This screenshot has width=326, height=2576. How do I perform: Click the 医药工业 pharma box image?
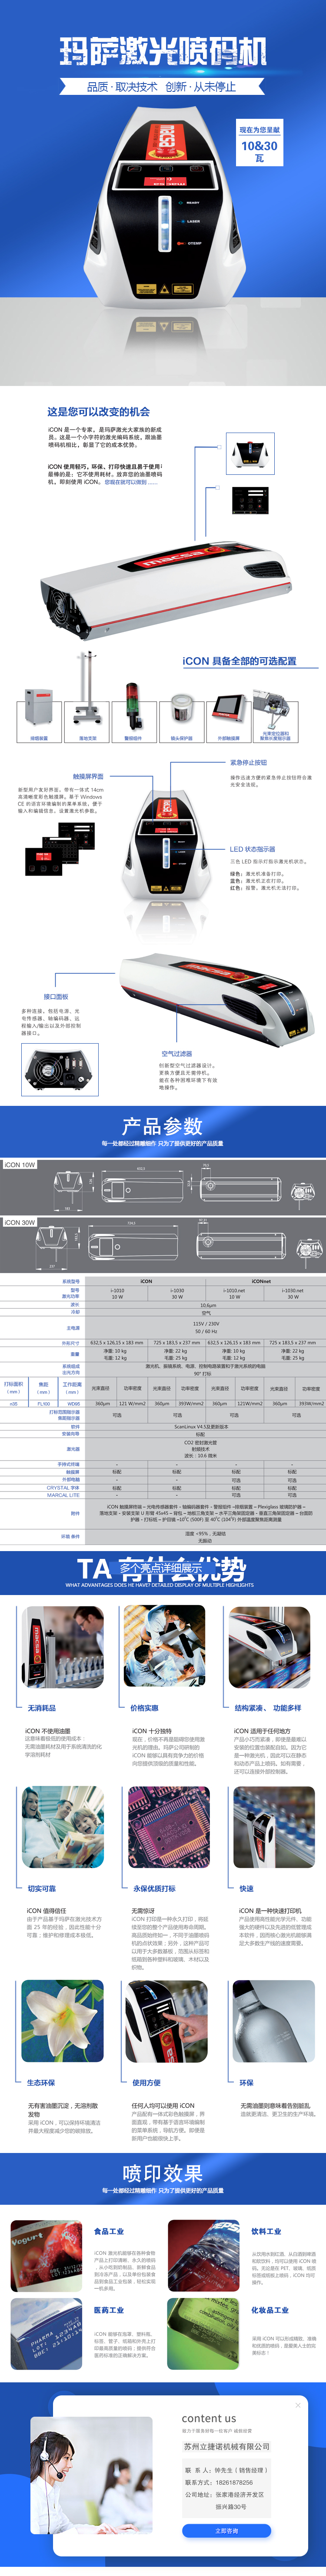(46, 2335)
